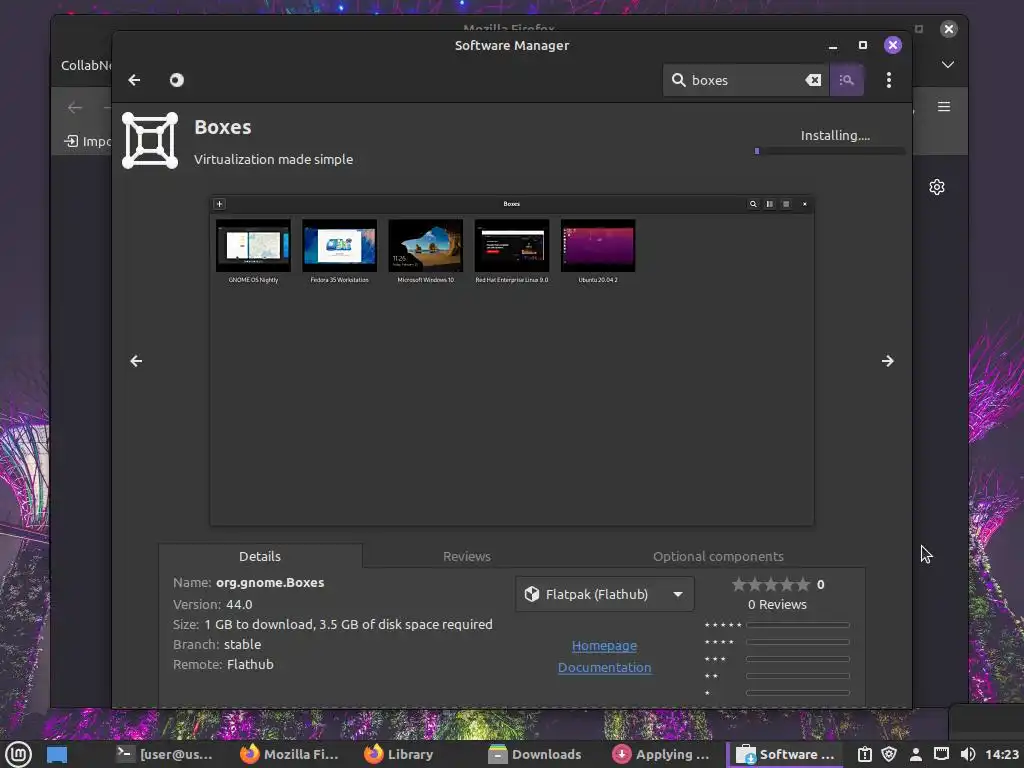Select the version 44.0 text
The image size is (1024, 768).
(239, 605)
